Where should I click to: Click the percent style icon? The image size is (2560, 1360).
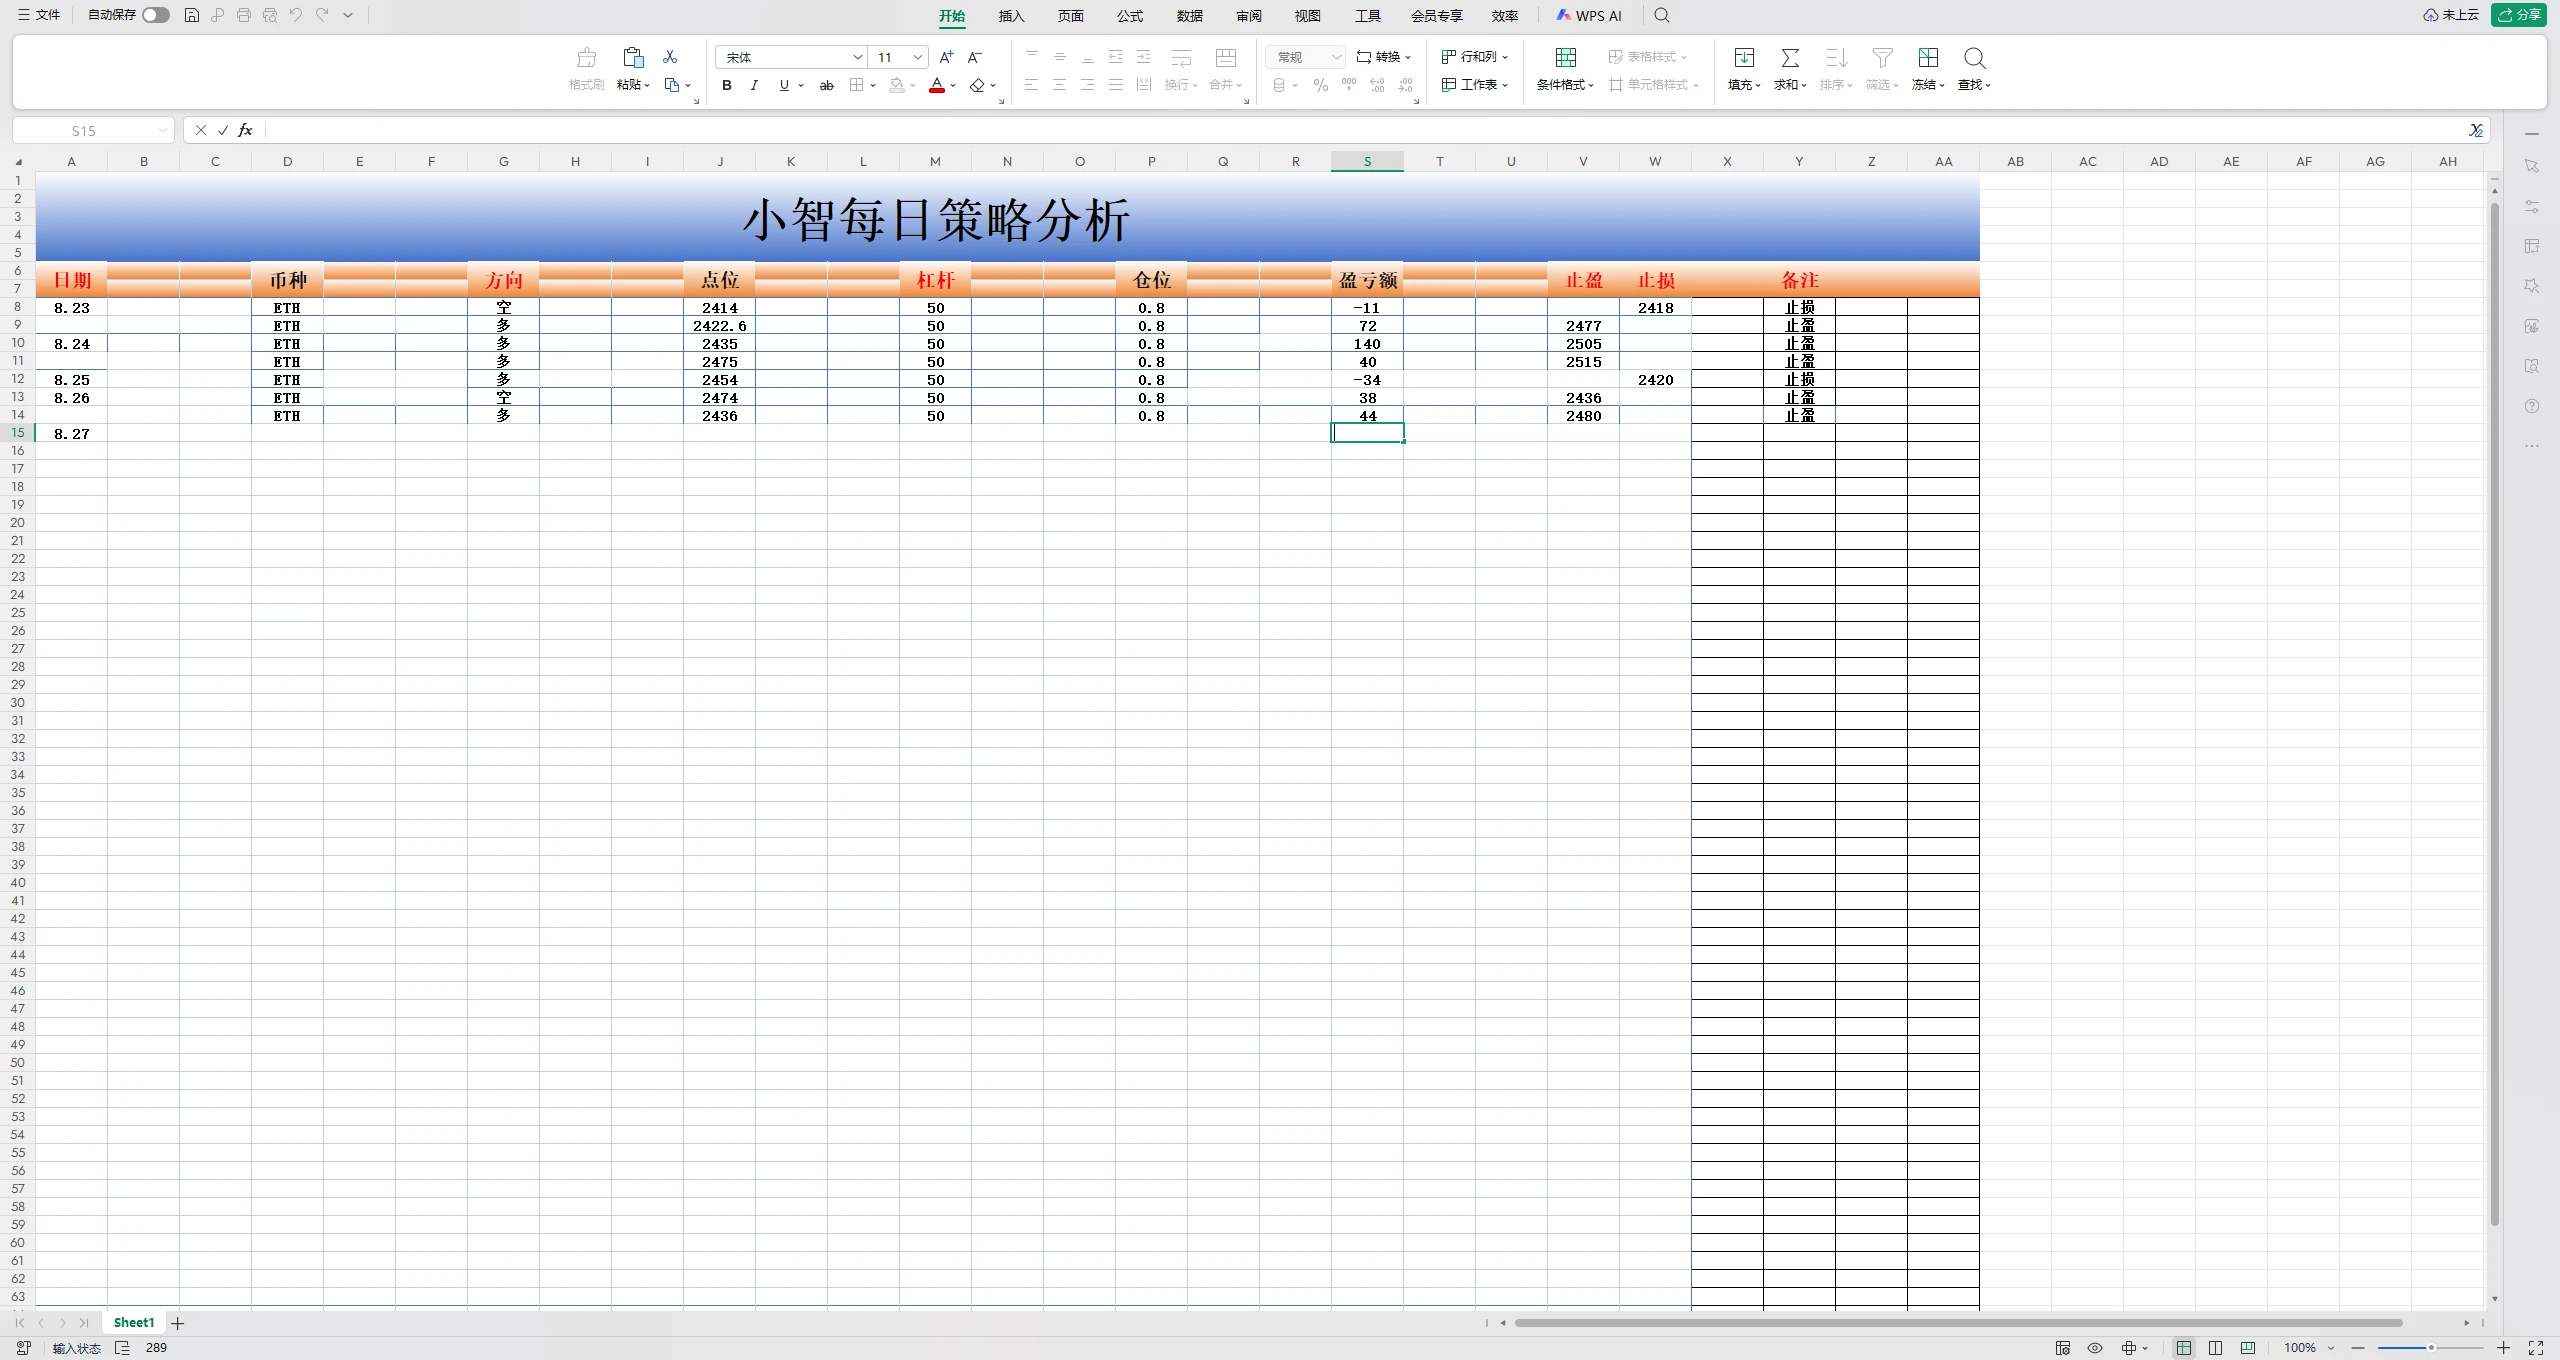[x=1321, y=85]
